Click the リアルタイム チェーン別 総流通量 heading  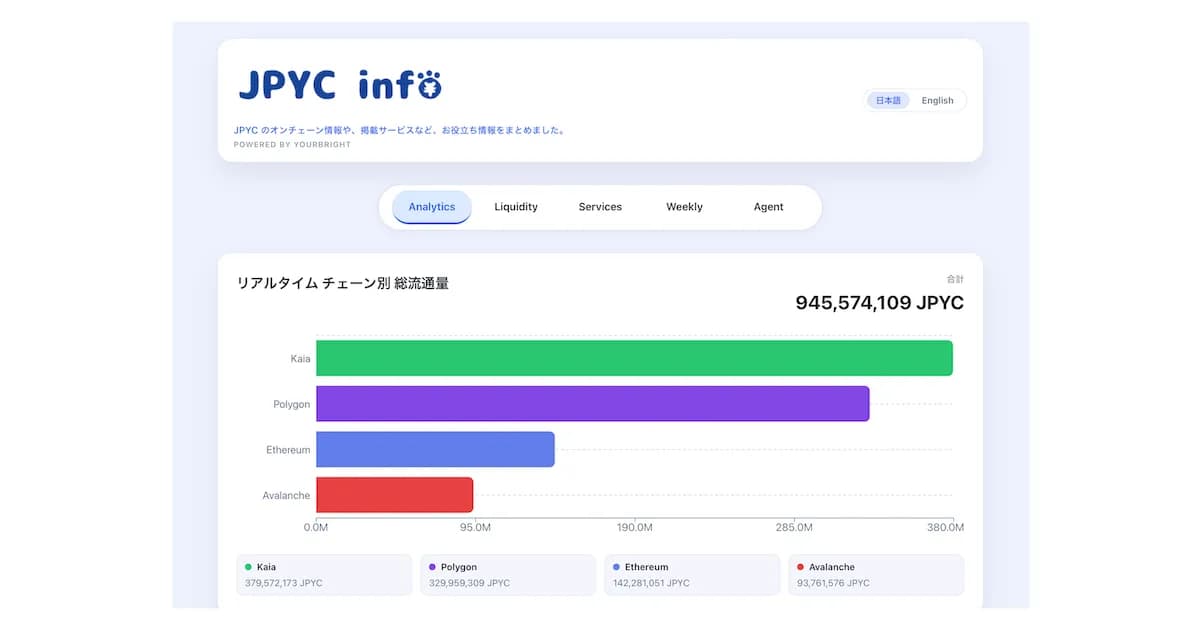pos(342,284)
